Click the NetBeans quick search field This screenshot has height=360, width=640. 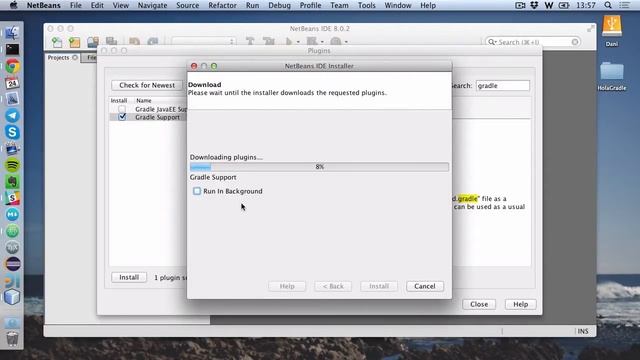tap(533, 42)
